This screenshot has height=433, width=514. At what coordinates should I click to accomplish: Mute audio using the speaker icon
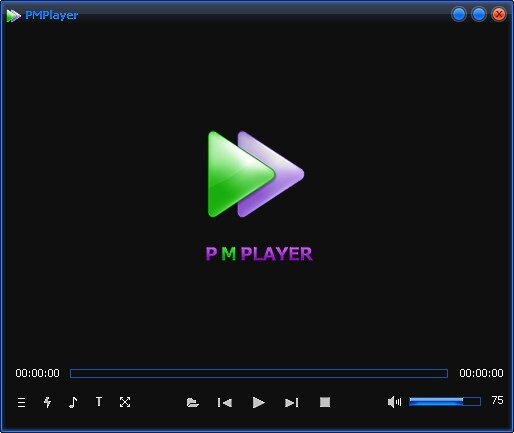(x=394, y=402)
